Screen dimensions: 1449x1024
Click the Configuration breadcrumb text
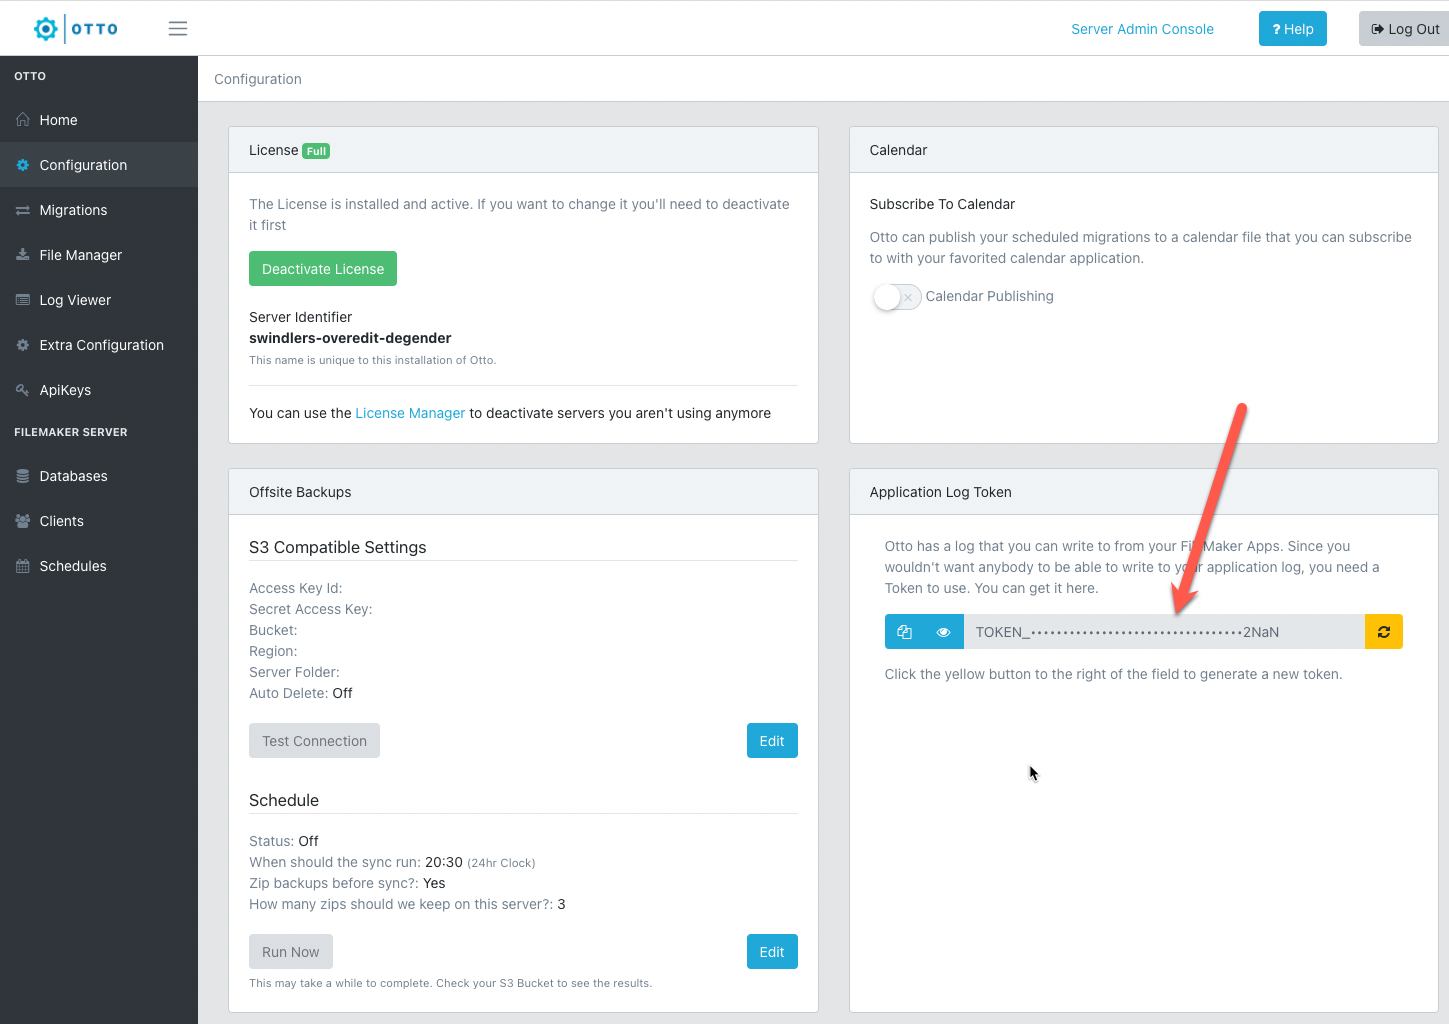click(x=258, y=79)
